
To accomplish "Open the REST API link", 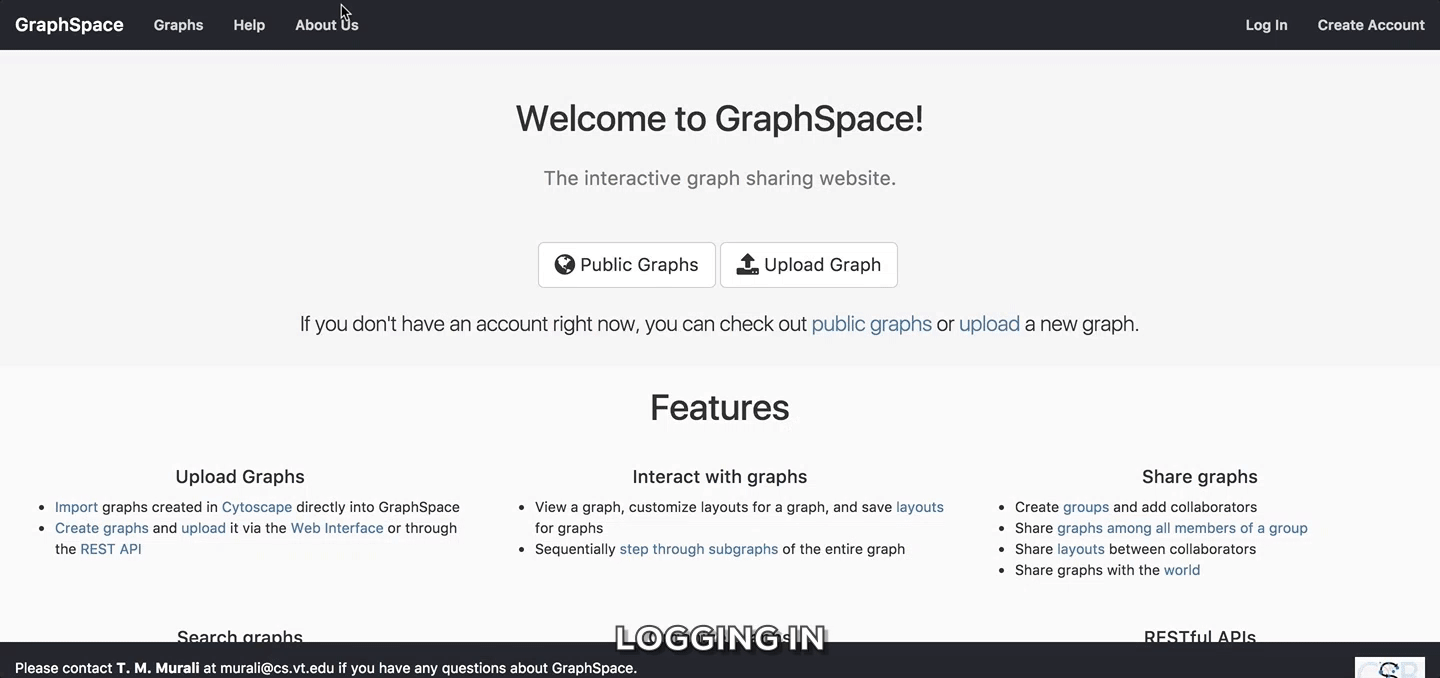I will [x=111, y=549].
